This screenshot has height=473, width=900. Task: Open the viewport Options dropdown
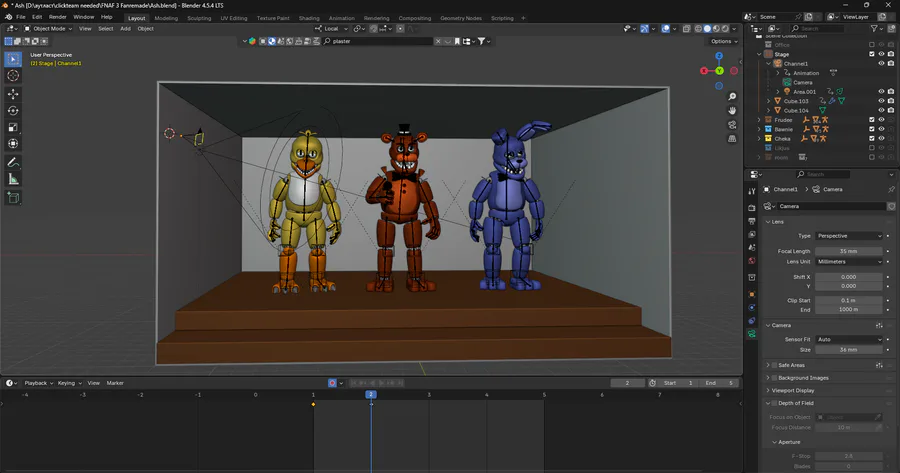[723, 41]
